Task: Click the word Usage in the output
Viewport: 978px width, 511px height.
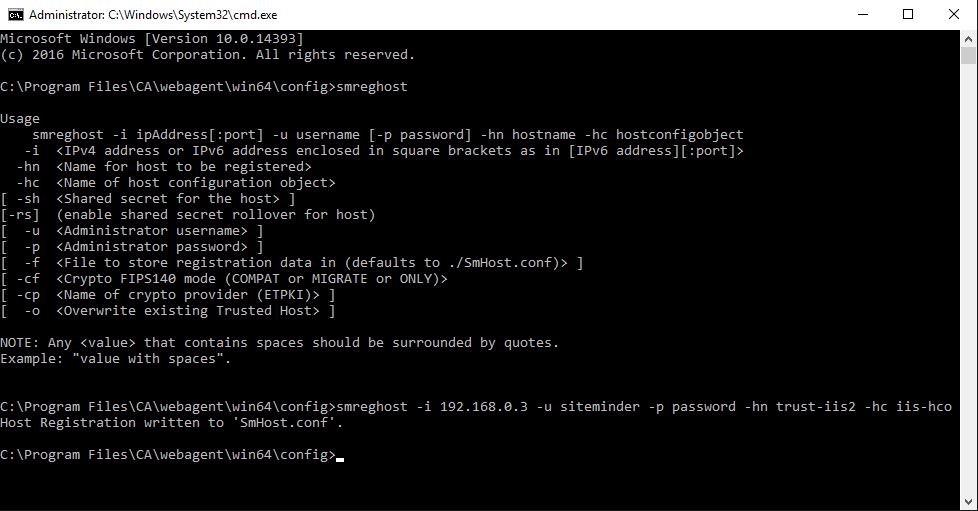Action: click(20, 119)
